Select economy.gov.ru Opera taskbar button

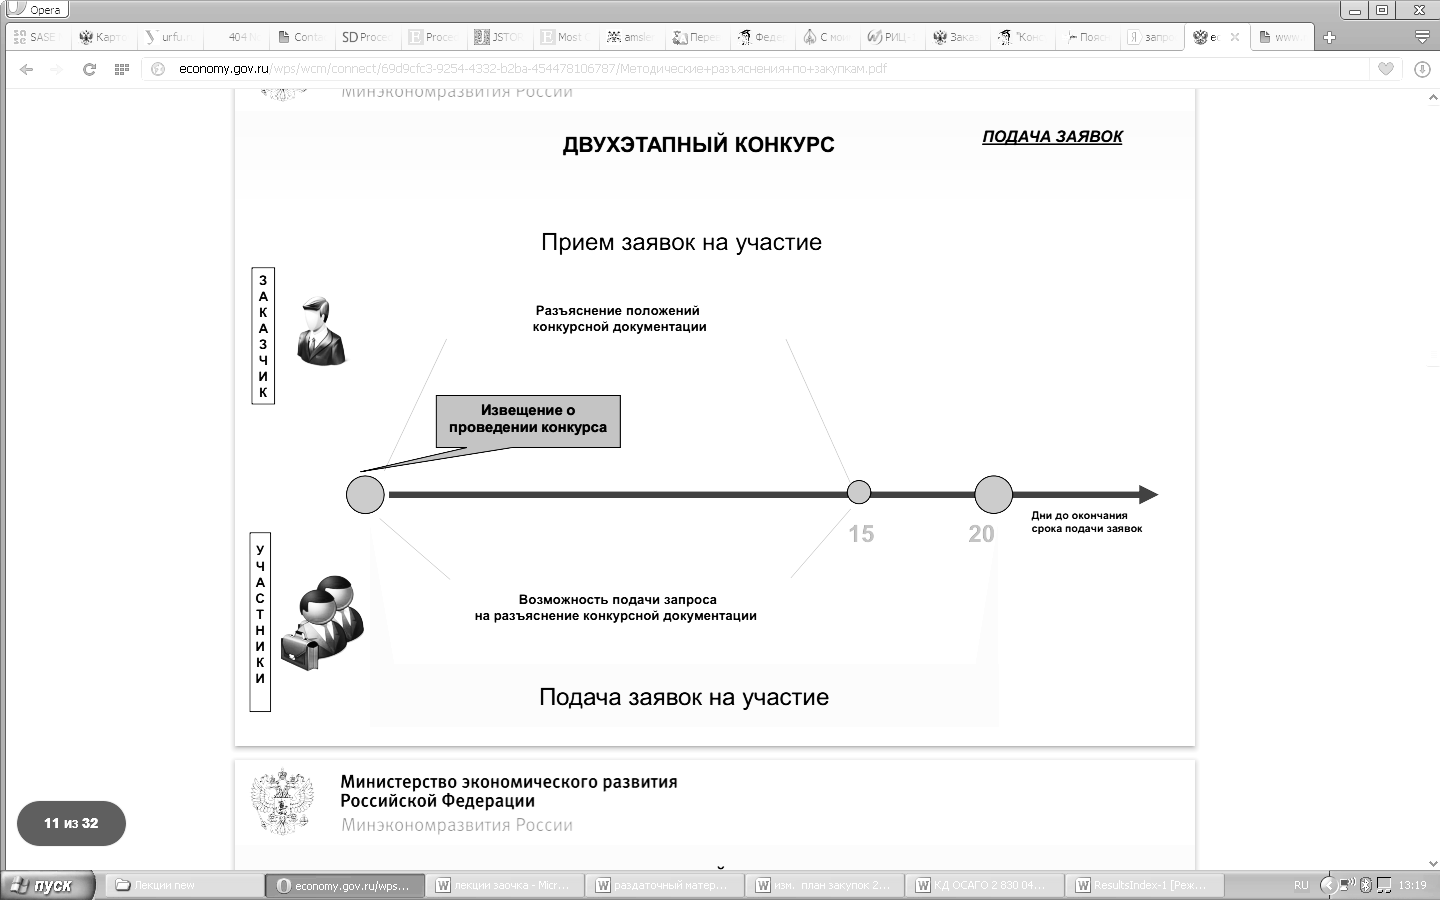coord(345,885)
